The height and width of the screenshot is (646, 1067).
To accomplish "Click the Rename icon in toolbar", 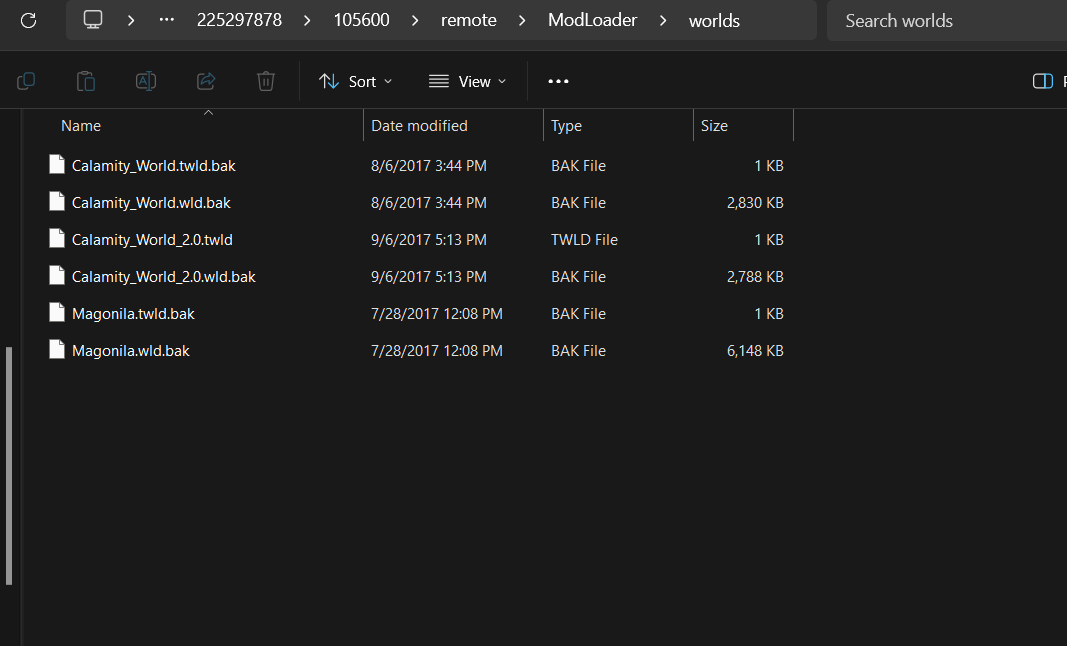I will click(146, 81).
